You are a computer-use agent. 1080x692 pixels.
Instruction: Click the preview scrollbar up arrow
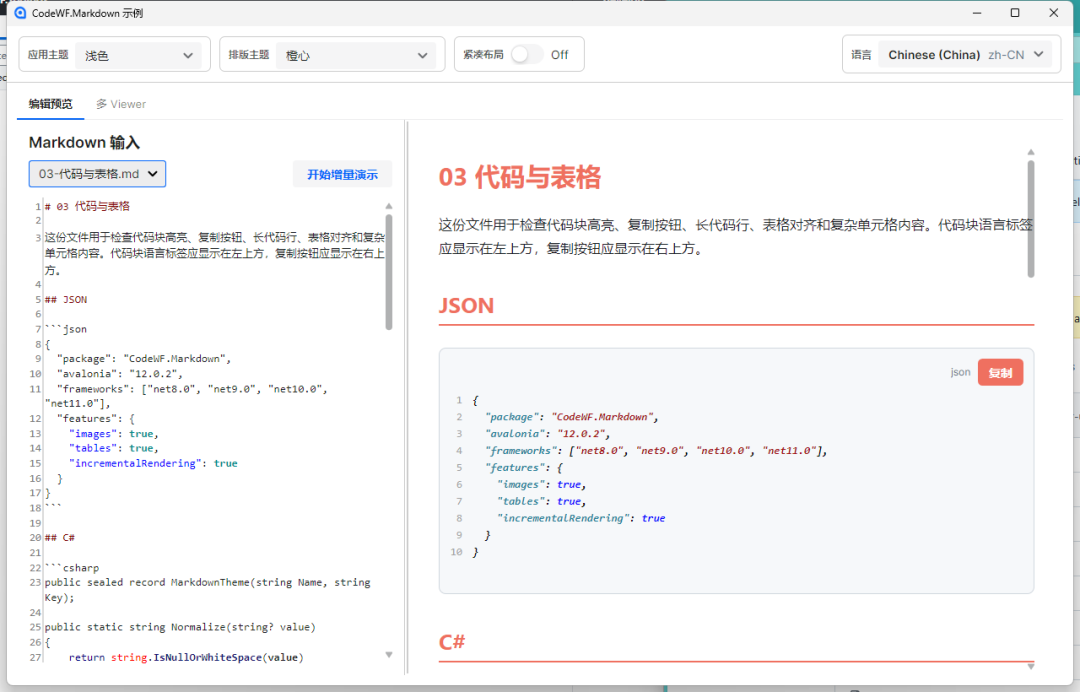click(x=1031, y=152)
